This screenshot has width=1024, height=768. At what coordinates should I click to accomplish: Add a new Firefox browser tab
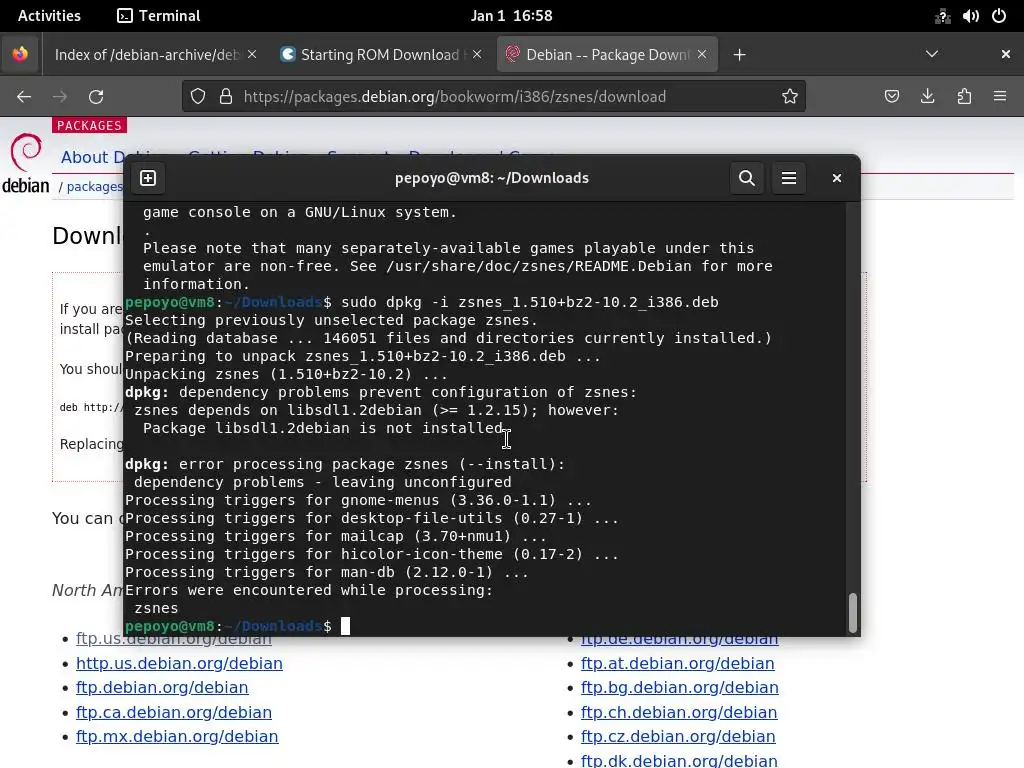[x=739, y=55]
